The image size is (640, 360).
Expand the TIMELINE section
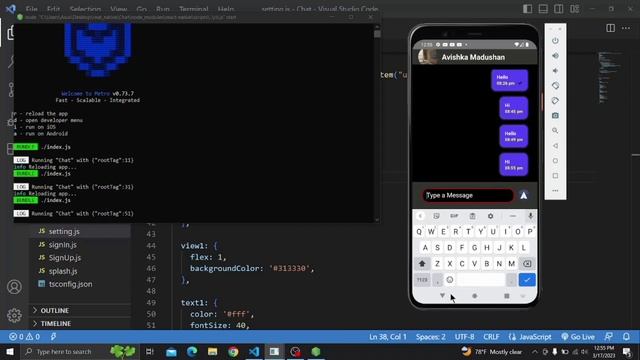[56, 324]
